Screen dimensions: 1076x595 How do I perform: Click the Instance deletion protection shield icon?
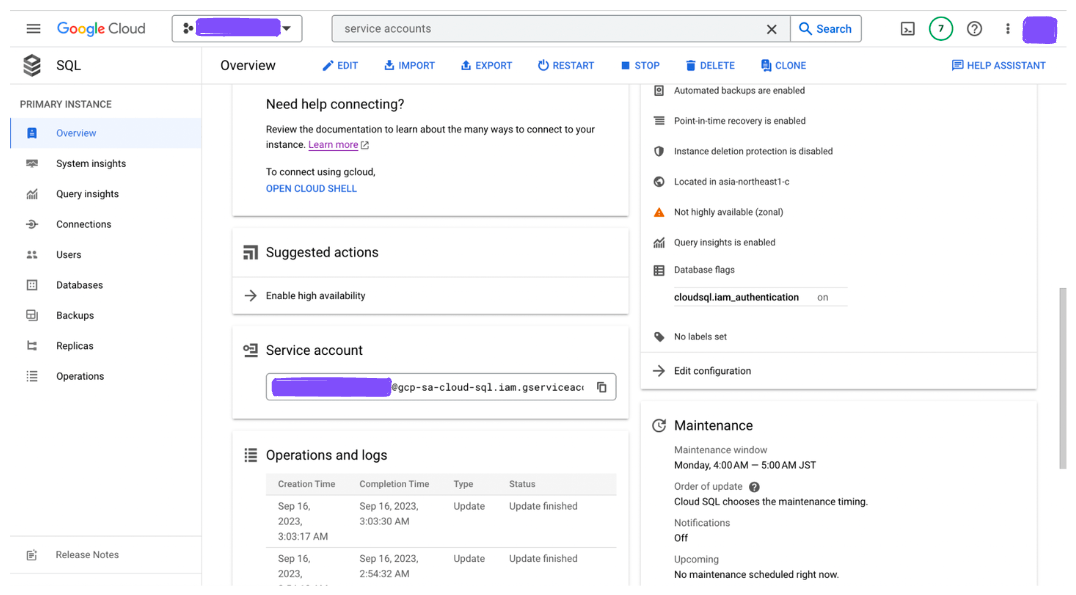[659, 151]
